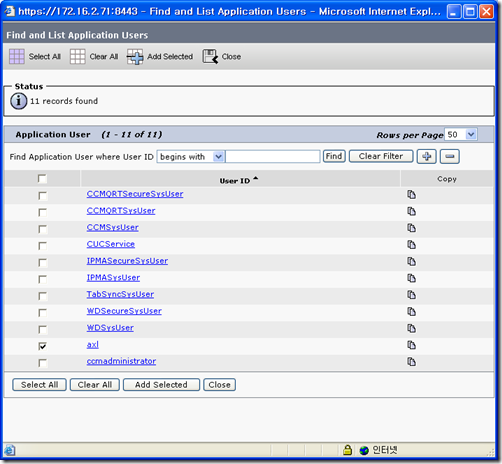Click the bottom Add Selected button

coord(161,385)
